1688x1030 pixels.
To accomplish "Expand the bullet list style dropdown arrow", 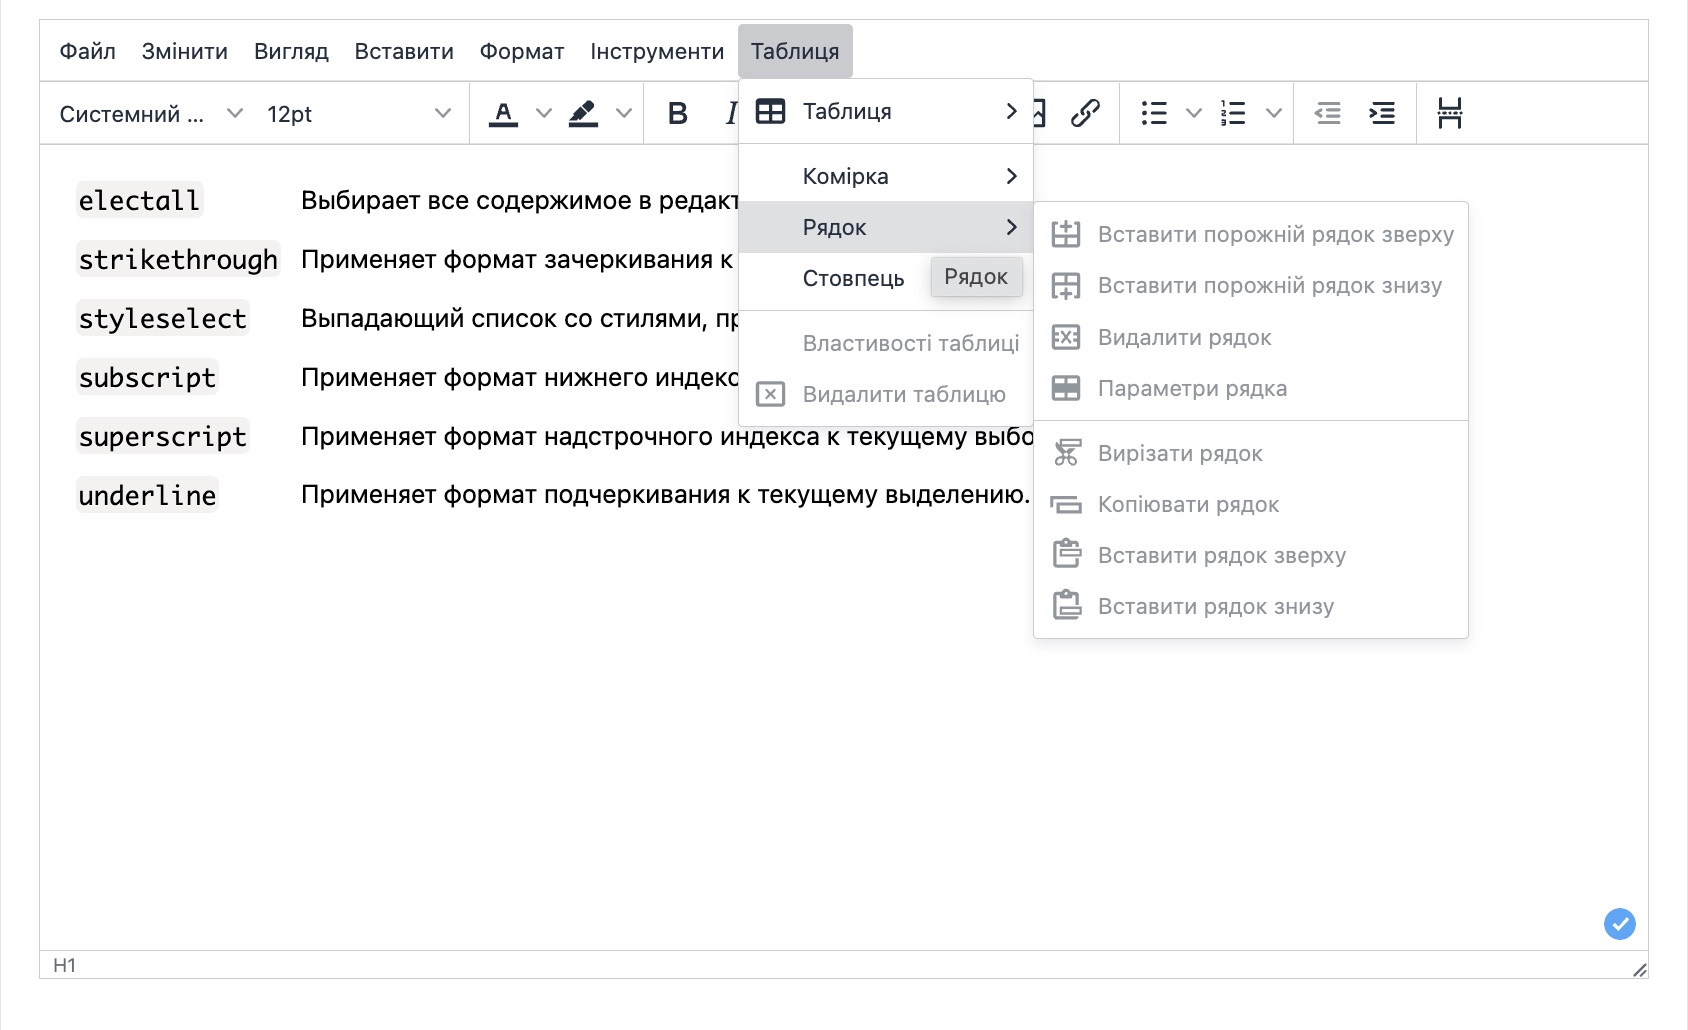I will 1193,113.
